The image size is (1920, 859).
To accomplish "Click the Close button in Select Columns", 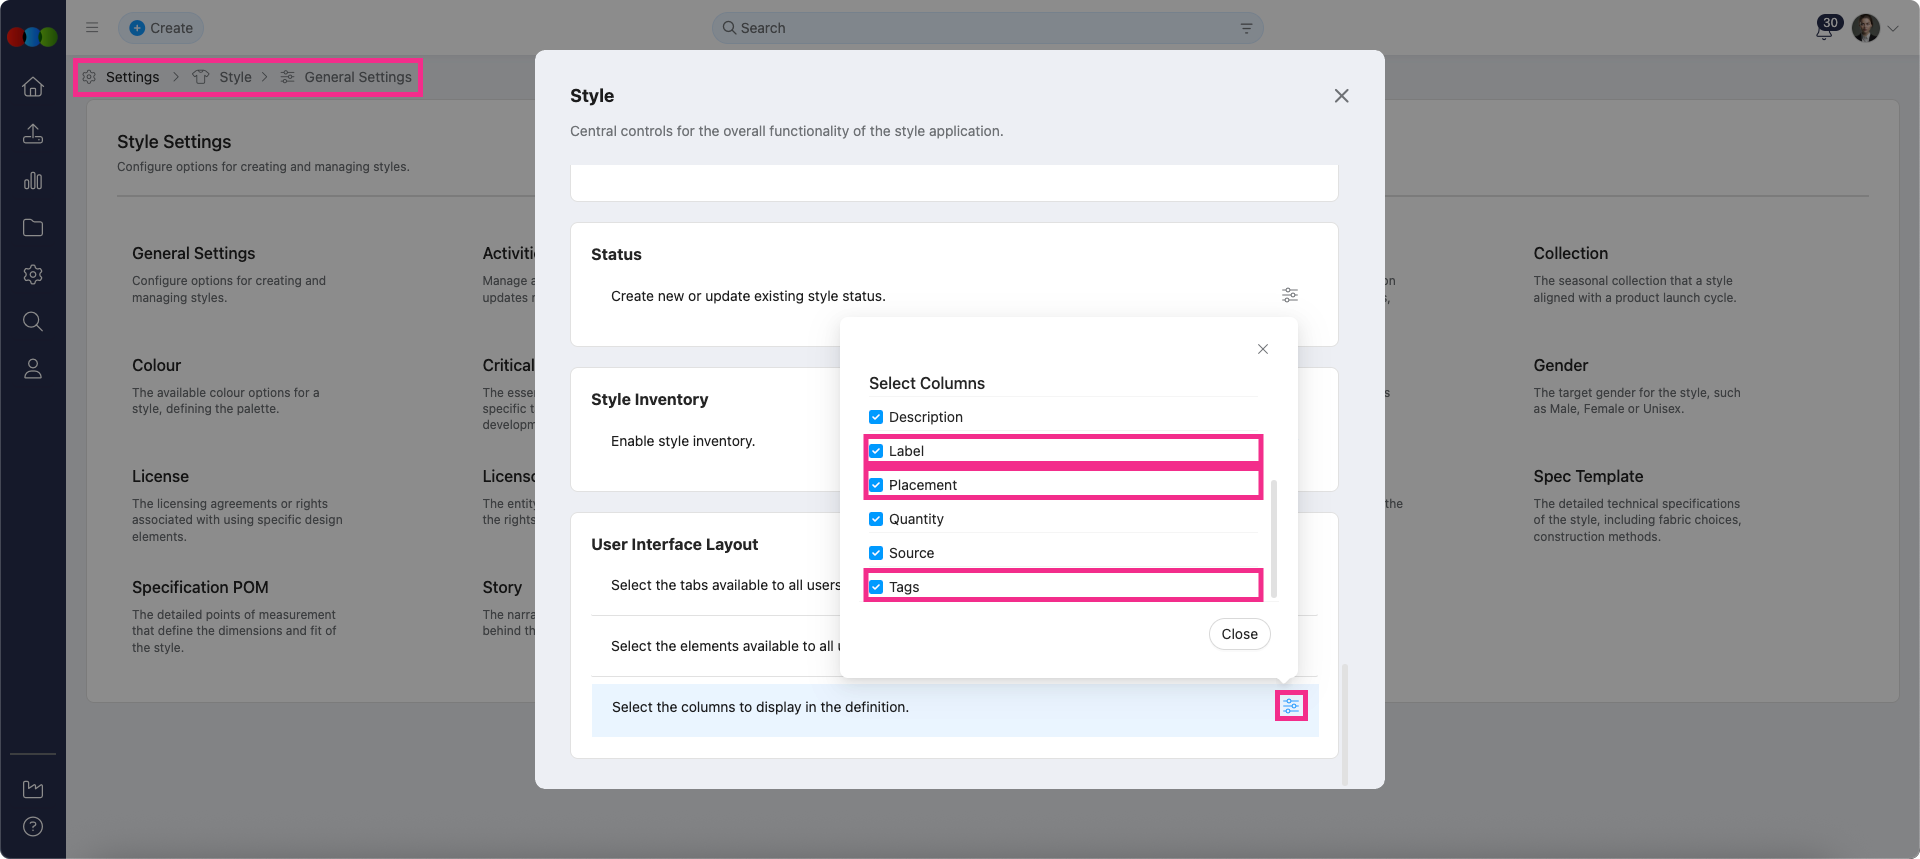I will [1239, 634].
